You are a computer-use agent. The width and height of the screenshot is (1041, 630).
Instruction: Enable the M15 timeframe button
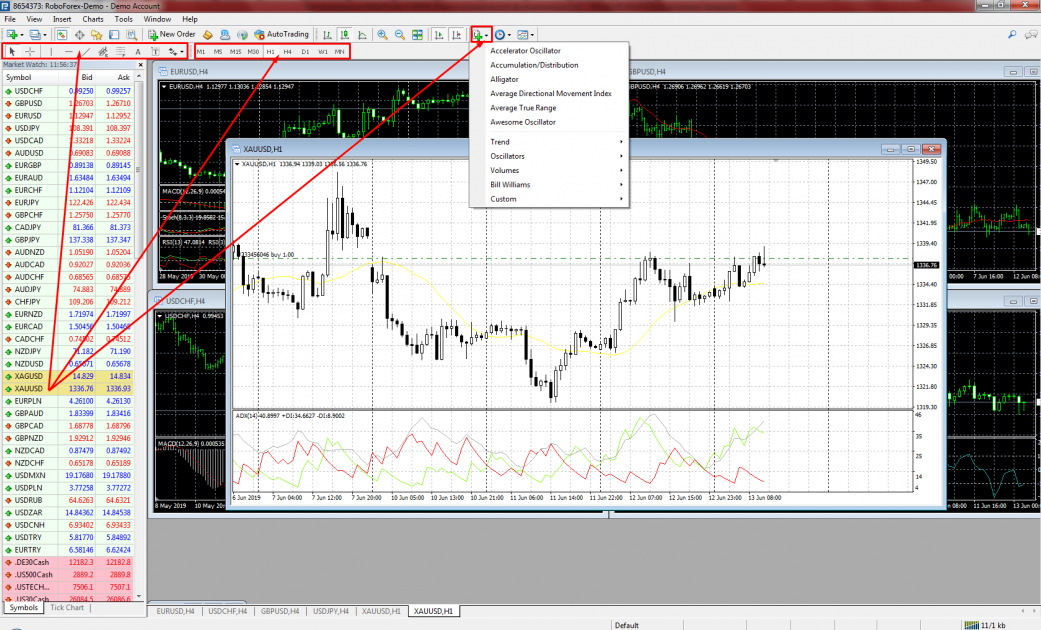pyautogui.click(x=235, y=51)
